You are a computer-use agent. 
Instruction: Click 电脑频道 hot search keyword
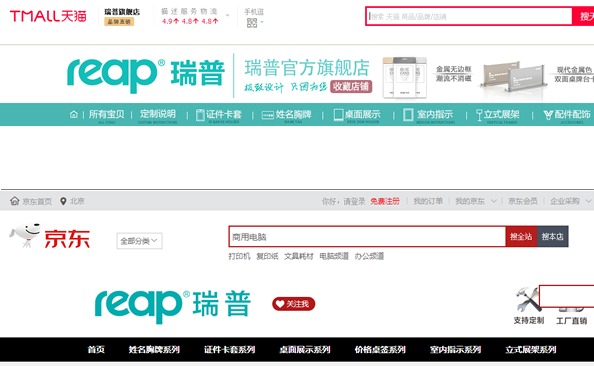pyautogui.click(x=334, y=257)
